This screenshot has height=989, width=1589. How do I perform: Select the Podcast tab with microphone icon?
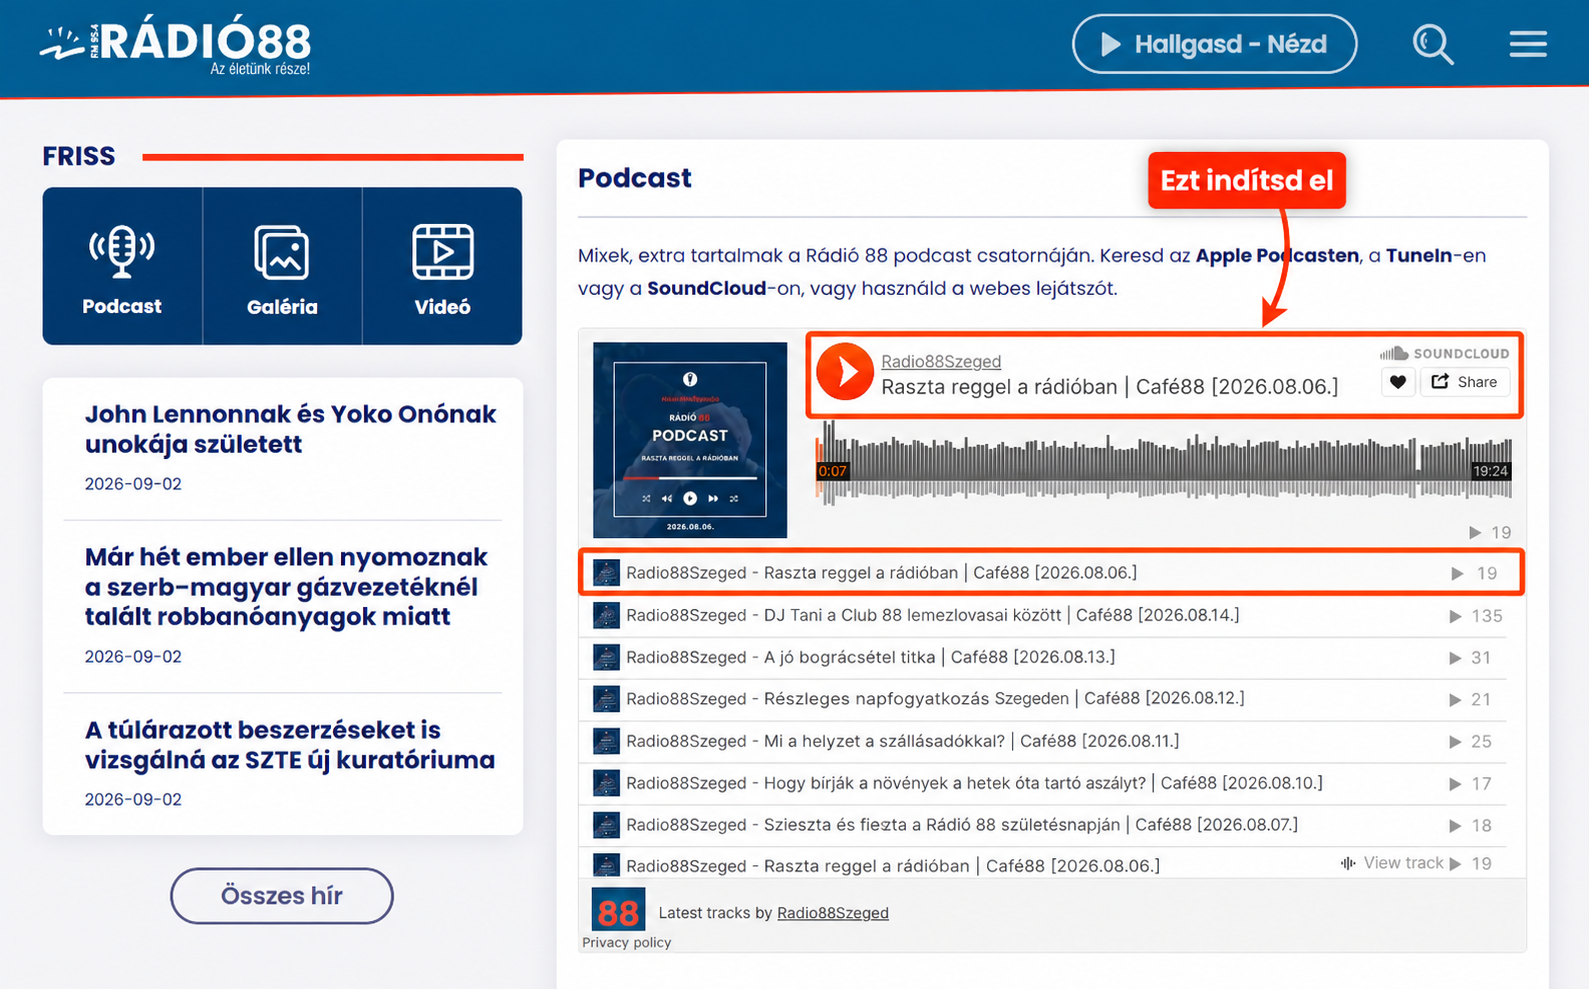(x=122, y=266)
